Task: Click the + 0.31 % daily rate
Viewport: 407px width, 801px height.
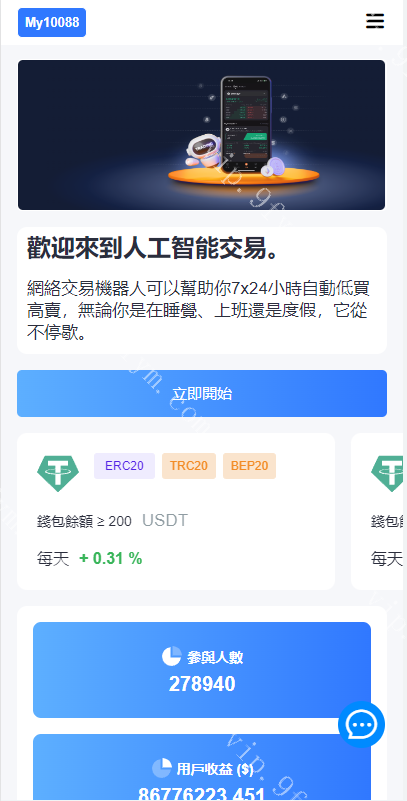Action: pyautogui.click(x=111, y=558)
